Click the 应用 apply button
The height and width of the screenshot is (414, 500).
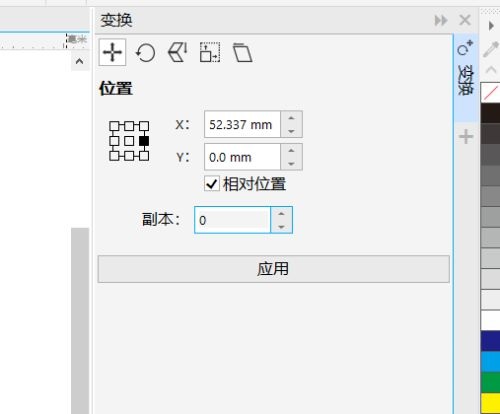pos(274,269)
